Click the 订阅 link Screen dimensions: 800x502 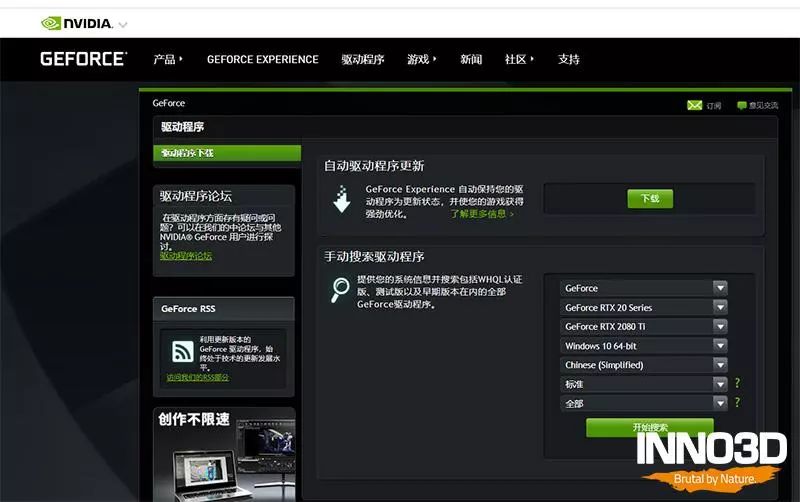(714, 106)
